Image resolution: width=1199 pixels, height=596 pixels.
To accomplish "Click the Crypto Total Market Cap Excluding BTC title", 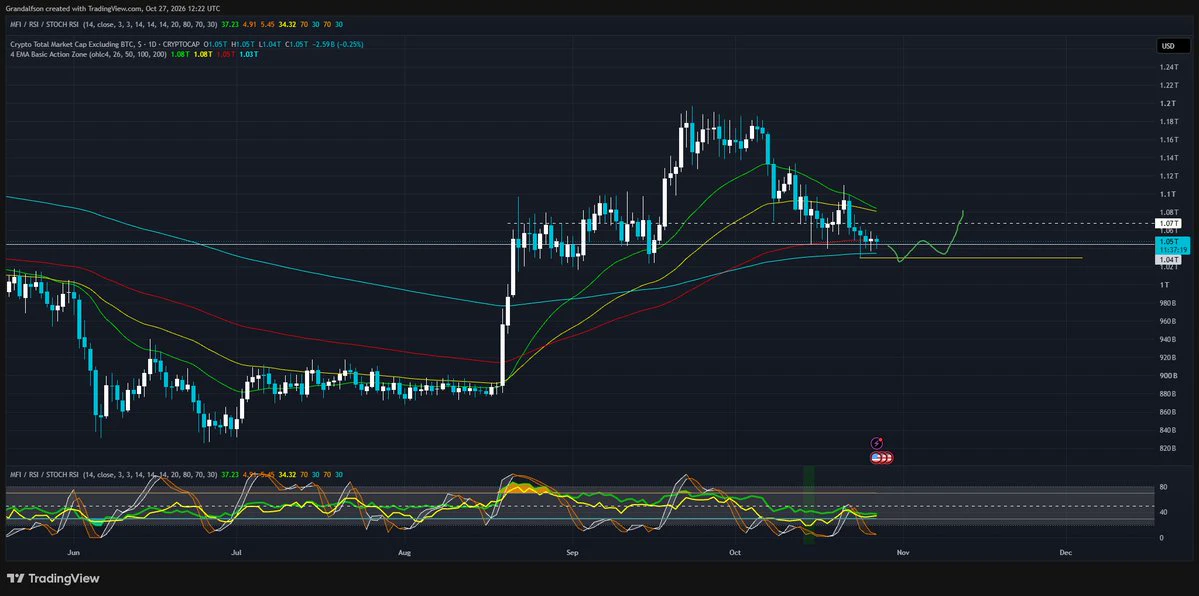I will (x=99, y=44).
